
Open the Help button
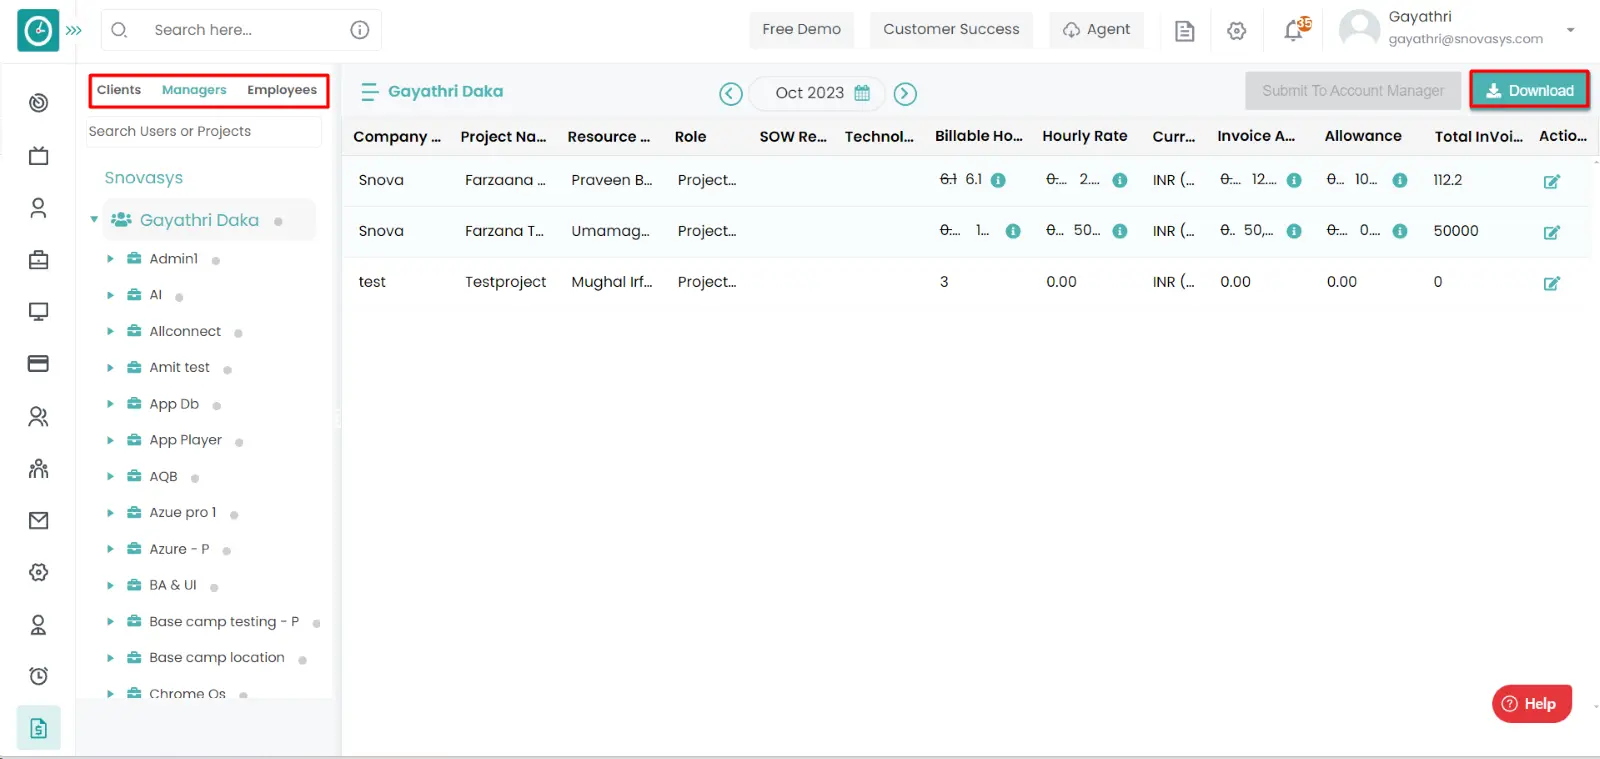(1531, 703)
